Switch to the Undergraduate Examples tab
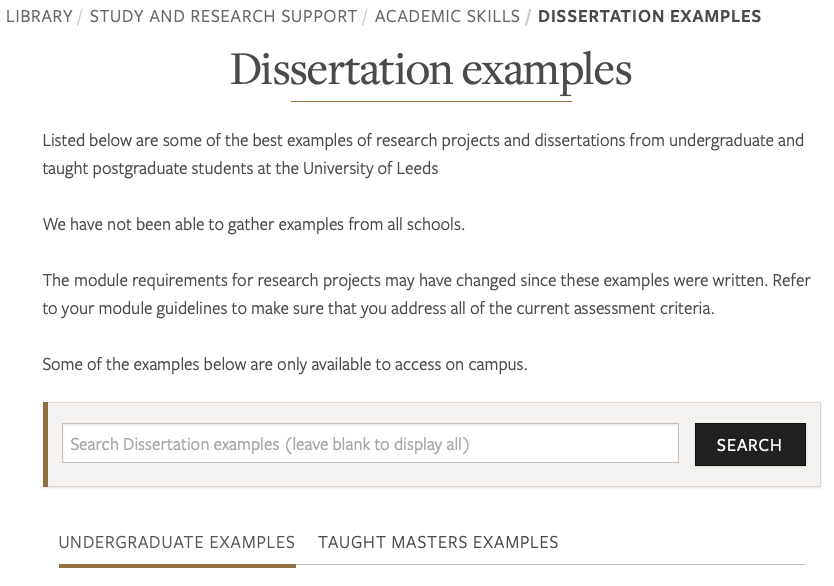 point(177,542)
